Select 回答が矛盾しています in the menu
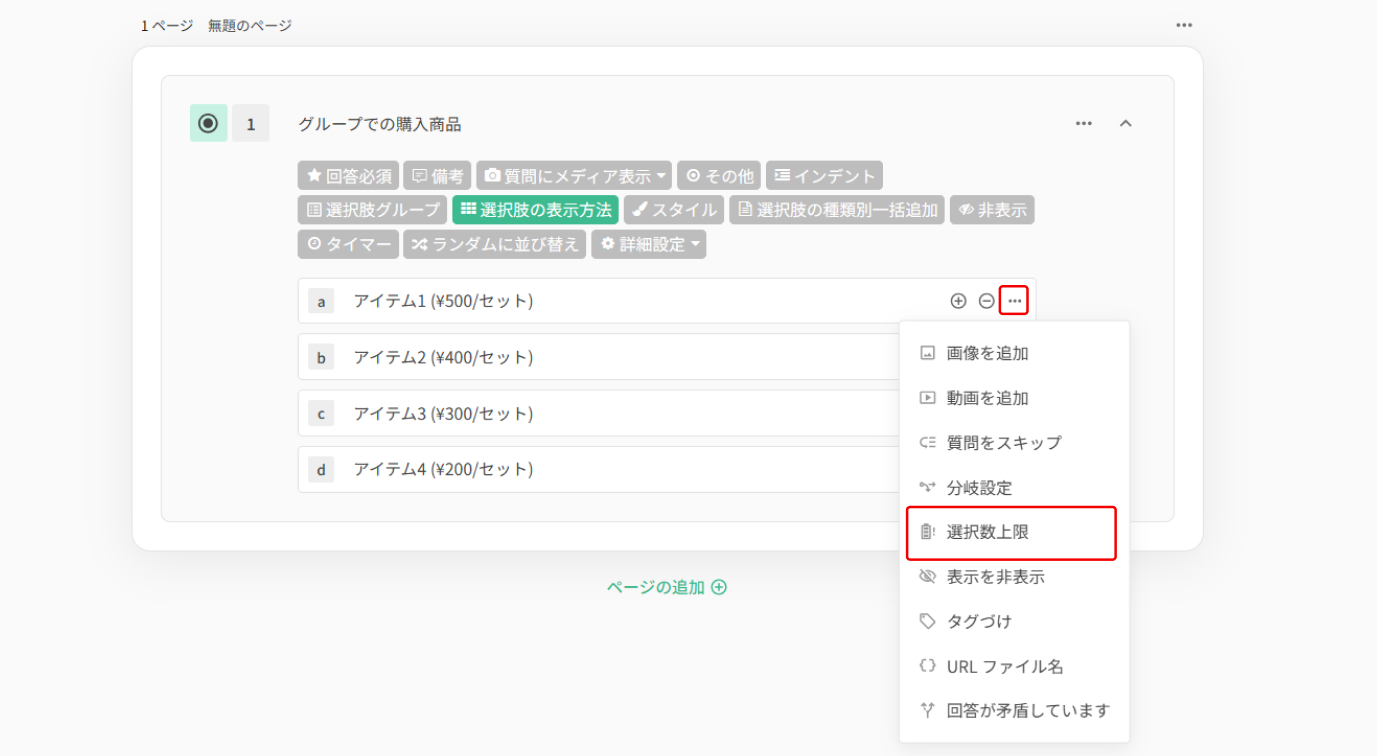The image size is (1377, 756). coord(1014,711)
